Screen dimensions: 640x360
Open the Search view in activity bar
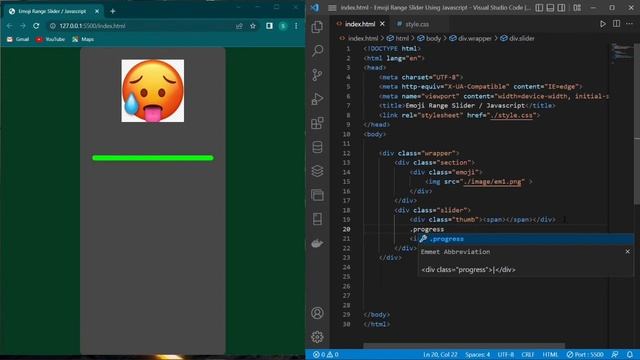[318, 51]
